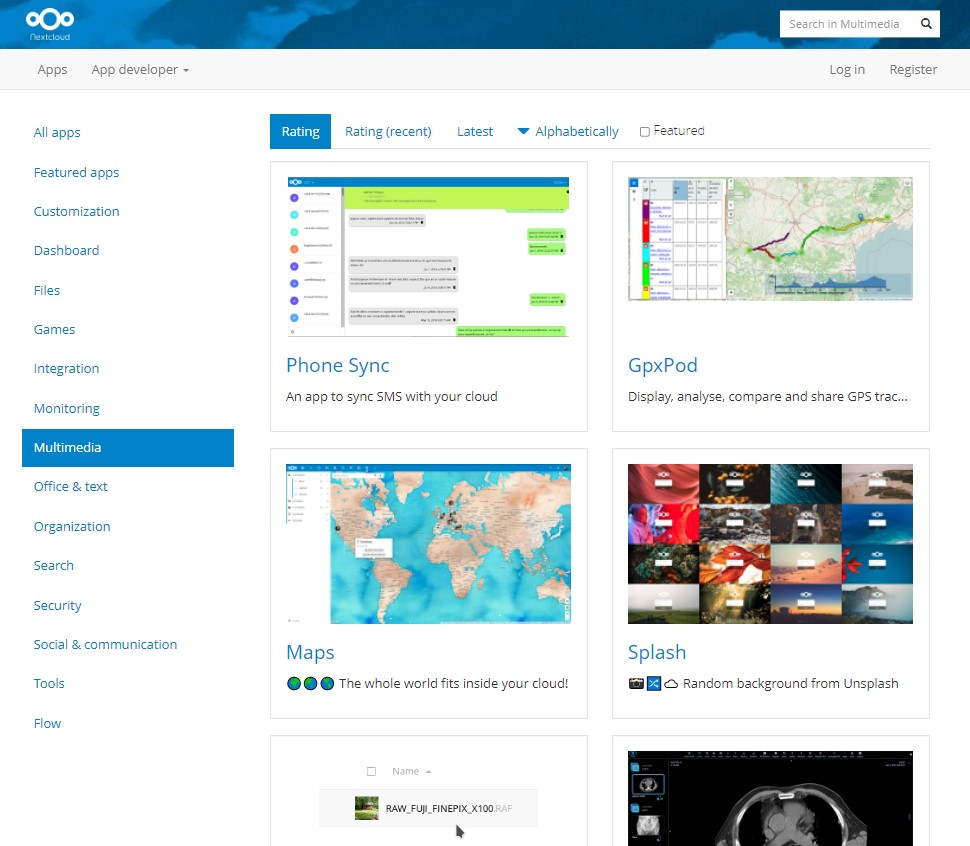Click the shuffle icon next to Splash description
970x846 pixels.
[654, 683]
